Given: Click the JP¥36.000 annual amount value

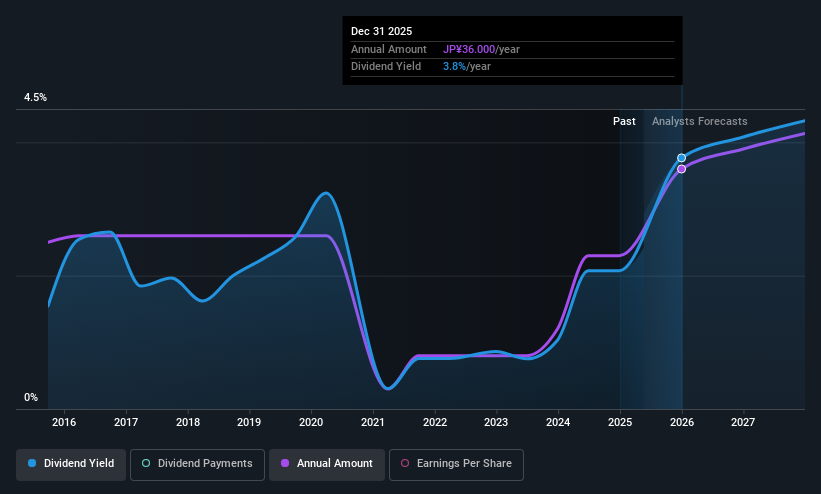Looking at the screenshot, I should point(469,49).
